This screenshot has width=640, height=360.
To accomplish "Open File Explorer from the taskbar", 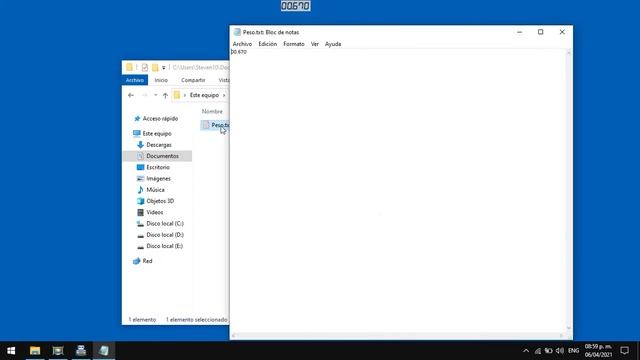I will point(35,351).
